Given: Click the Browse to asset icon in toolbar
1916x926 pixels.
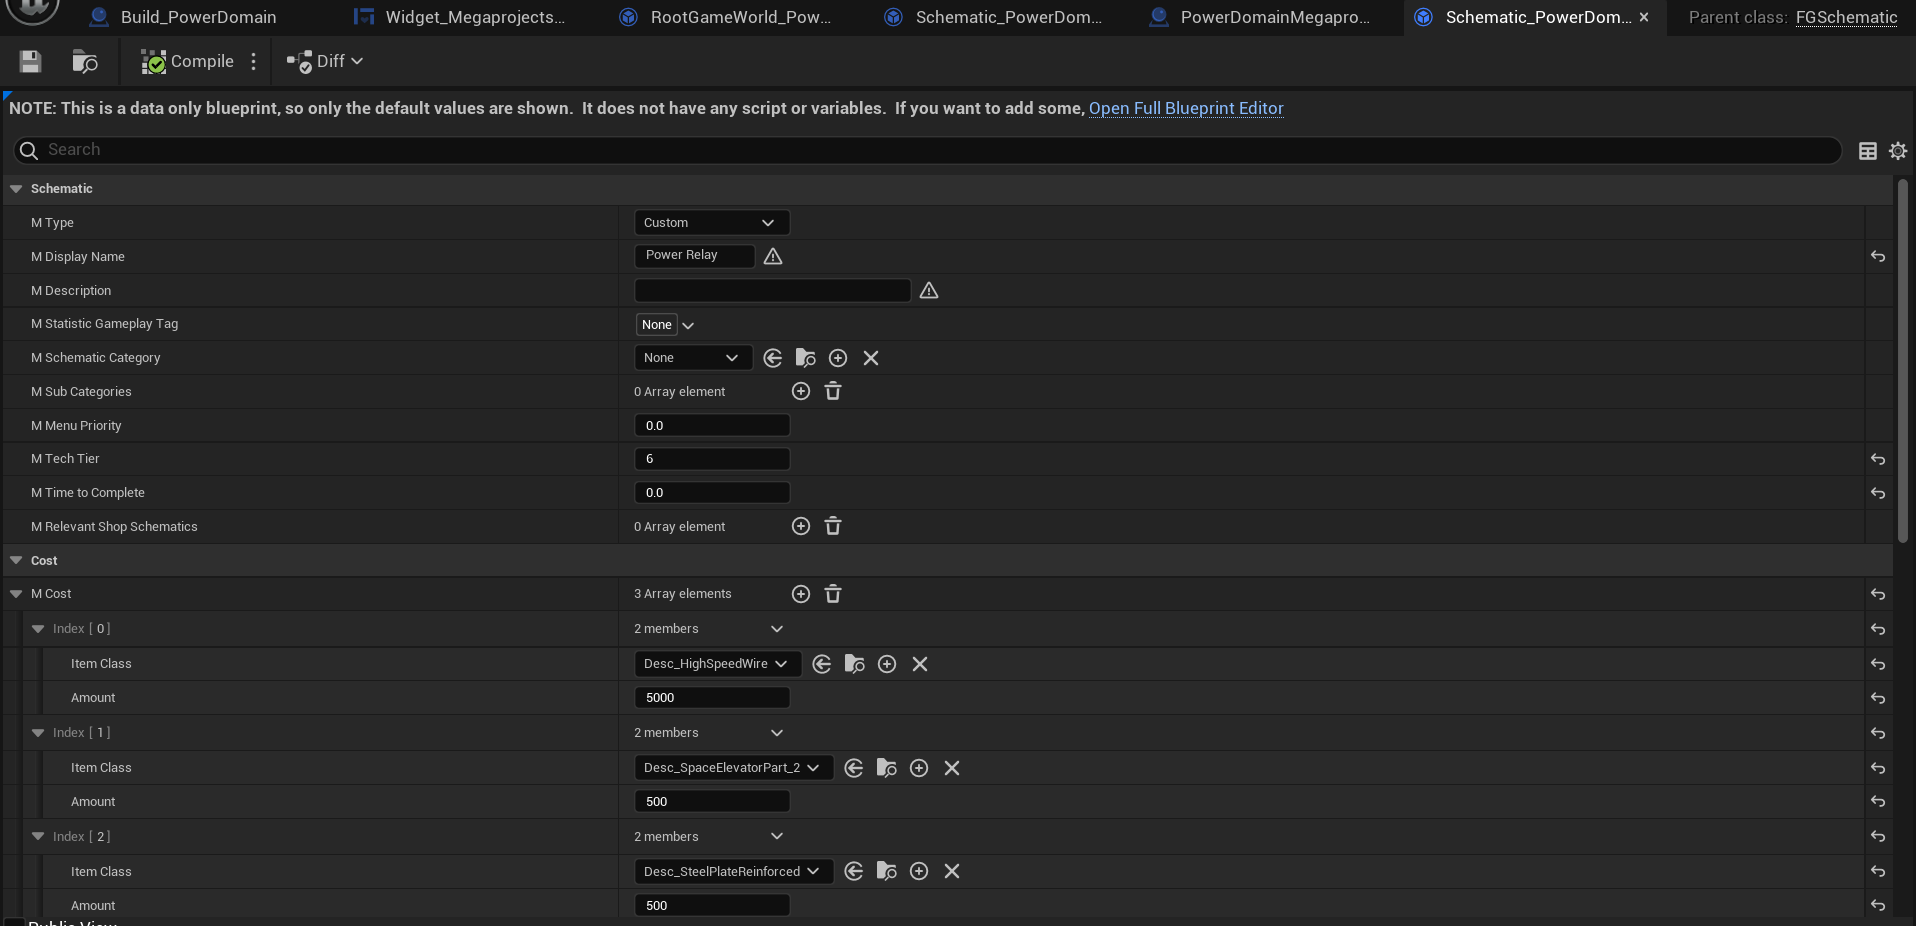Looking at the screenshot, I should (x=85, y=62).
